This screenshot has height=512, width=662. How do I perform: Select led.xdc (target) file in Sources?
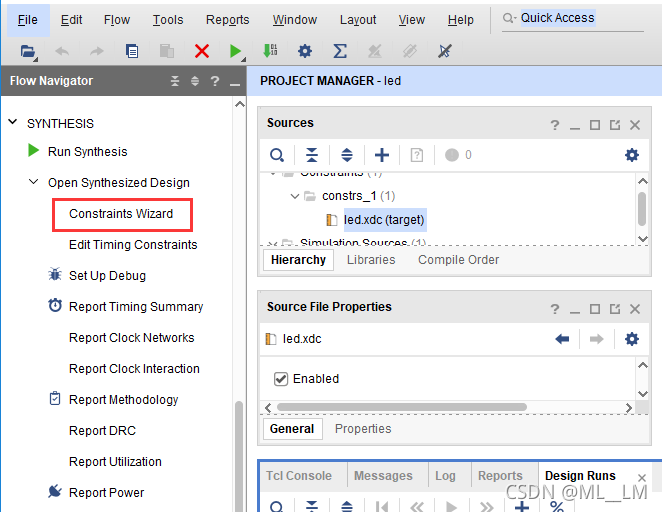(384, 219)
